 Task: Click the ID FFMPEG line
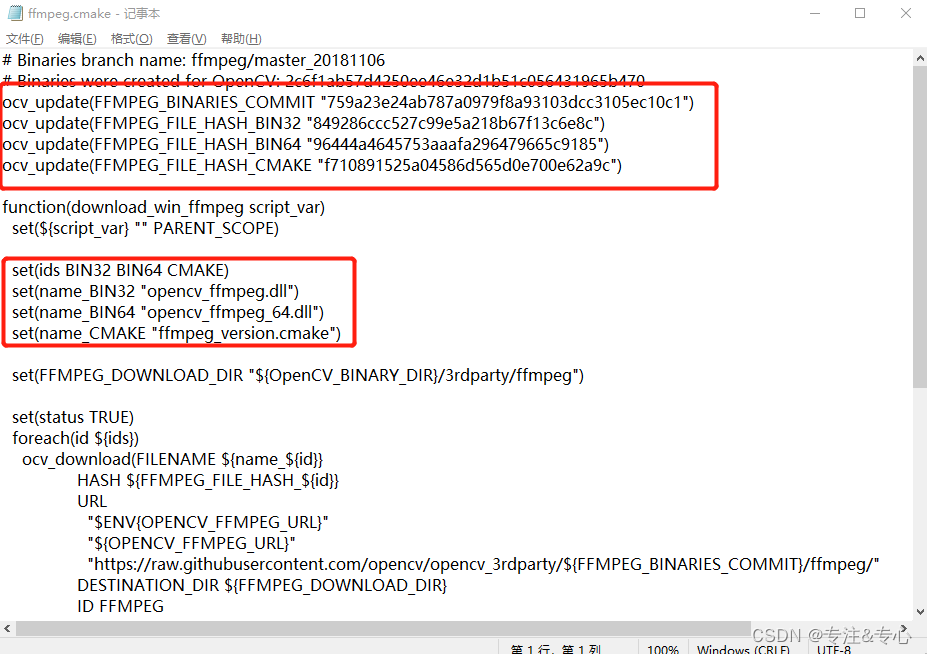click(121, 607)
